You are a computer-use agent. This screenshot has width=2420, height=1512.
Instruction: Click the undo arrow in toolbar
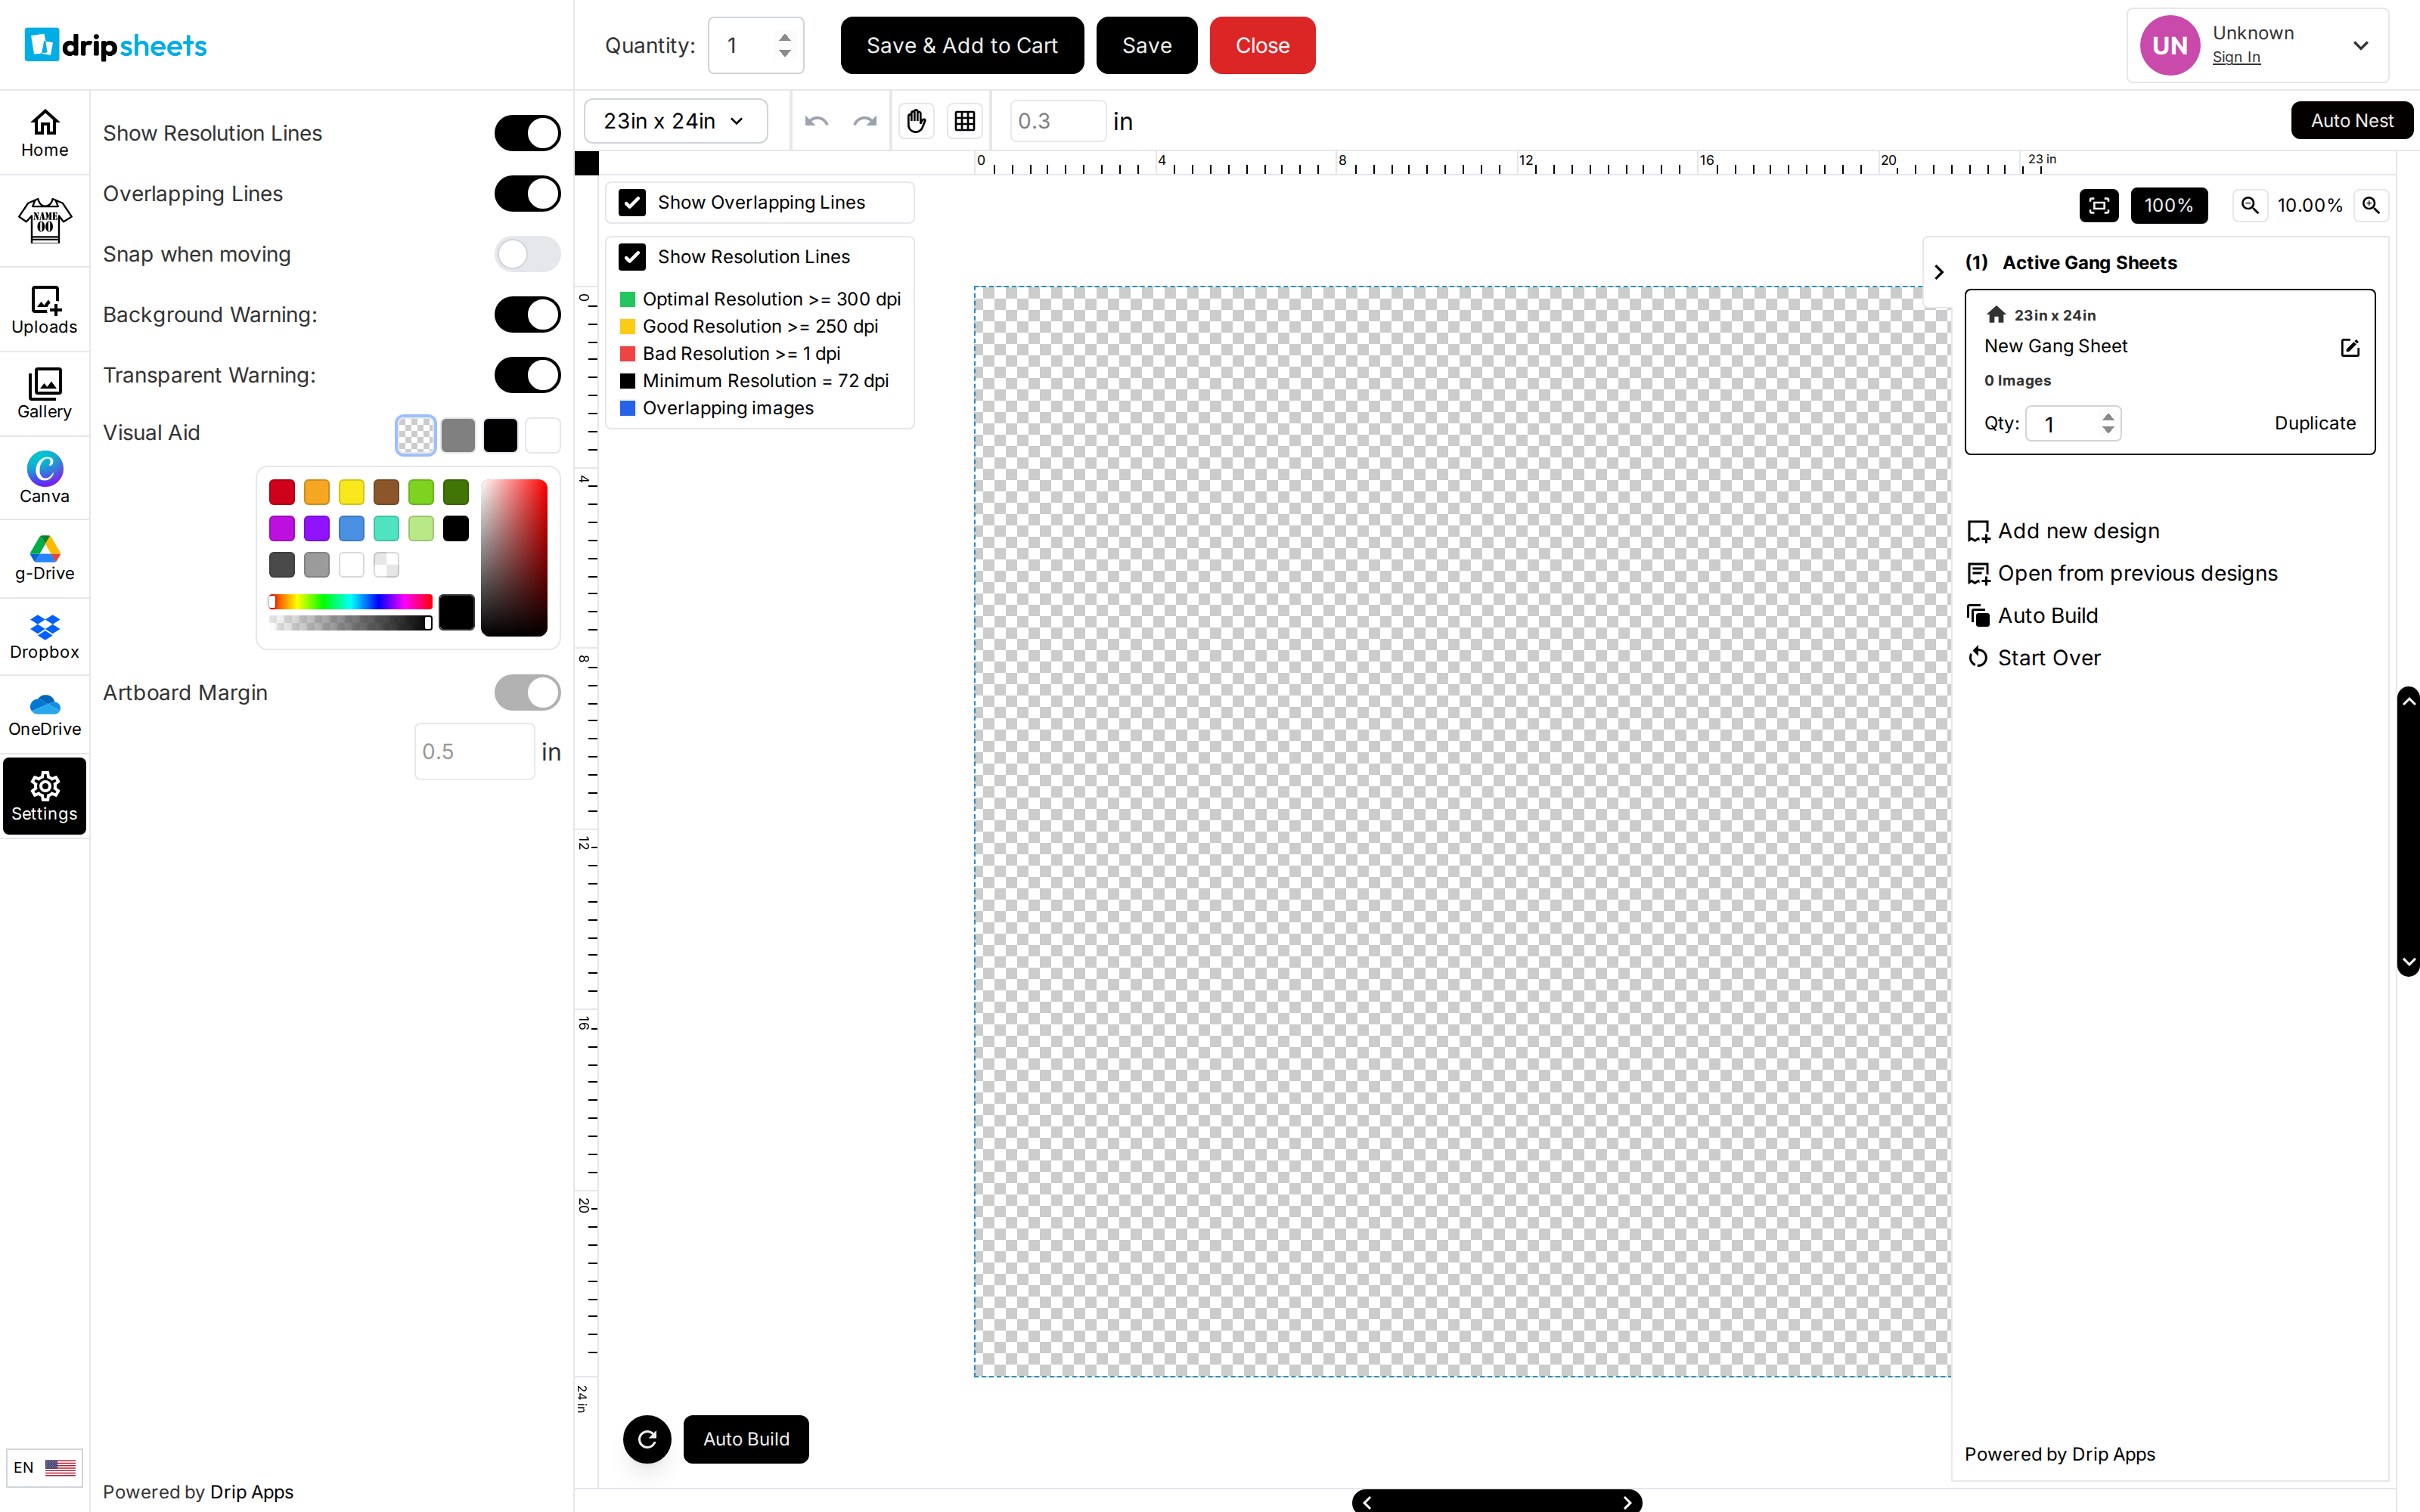[816, 121]
